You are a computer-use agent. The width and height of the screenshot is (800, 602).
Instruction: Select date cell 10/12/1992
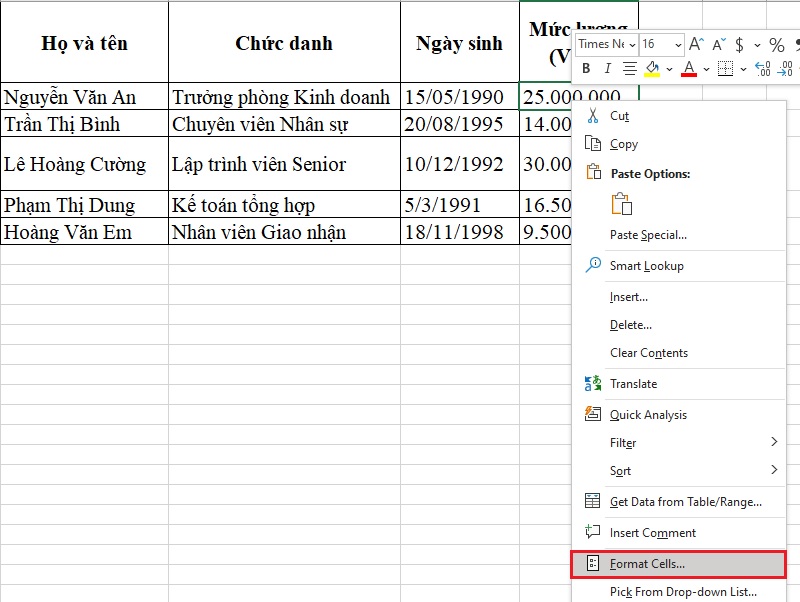[x=460, y=164]
